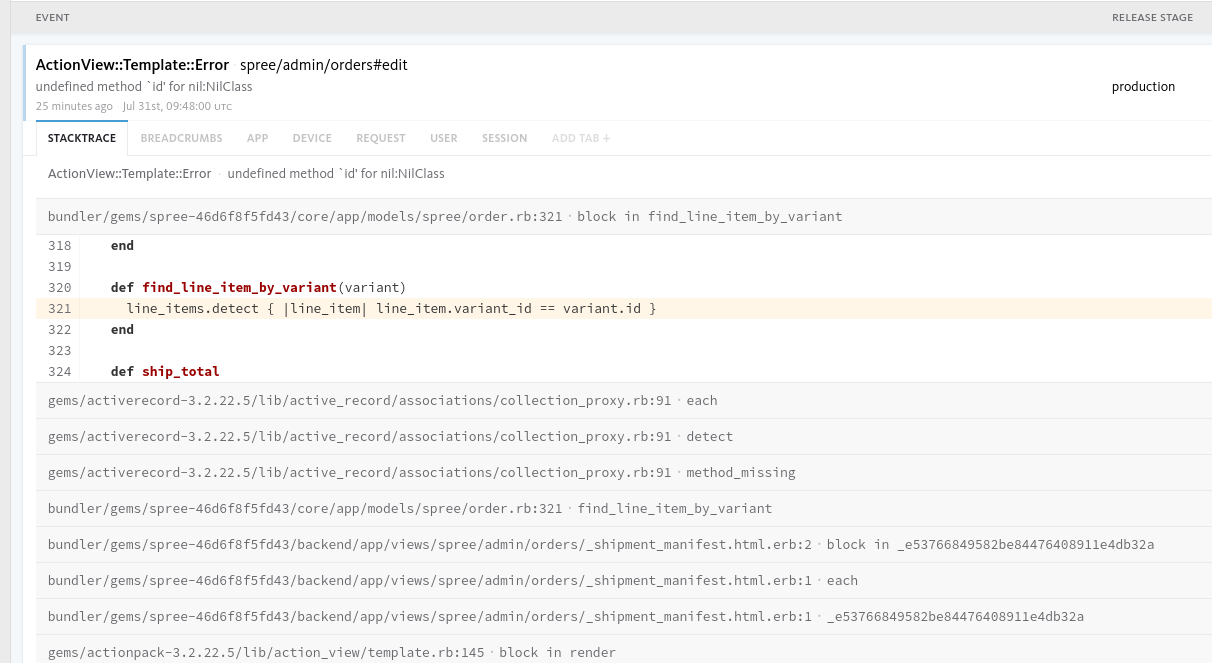Click the Event column header
Viewport: 1212px width, 663px height.
pyautogui.click(x=53, y=18)
